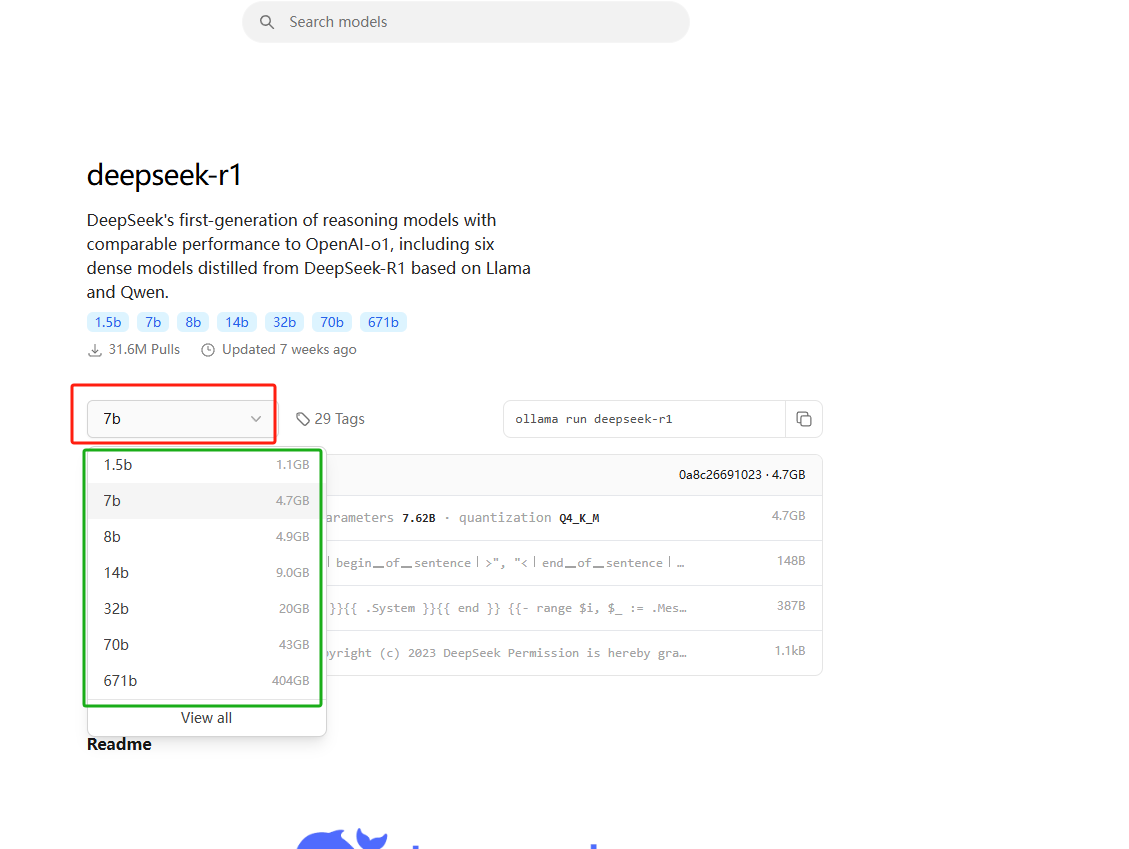This screenshot has width=1129, height=849.
Task: Click the 7b blue tag badge
Action: 153,322
